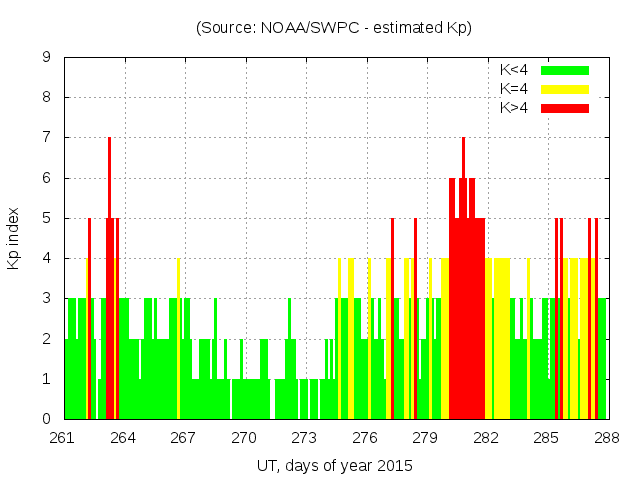Click the x-axis tick label 279
640x480 pixels.
425,438
